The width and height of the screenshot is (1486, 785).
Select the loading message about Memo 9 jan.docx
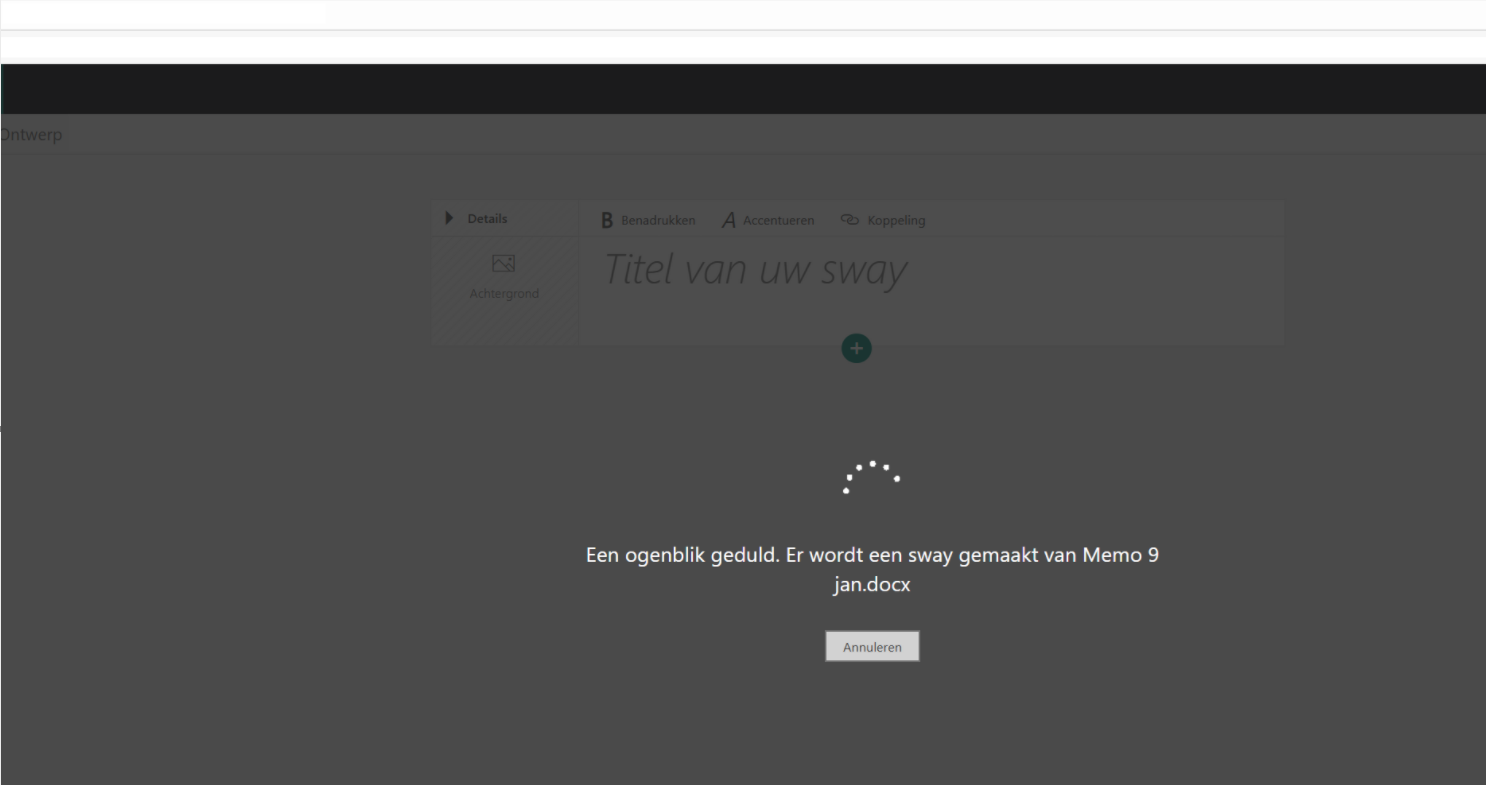(872, 570)
